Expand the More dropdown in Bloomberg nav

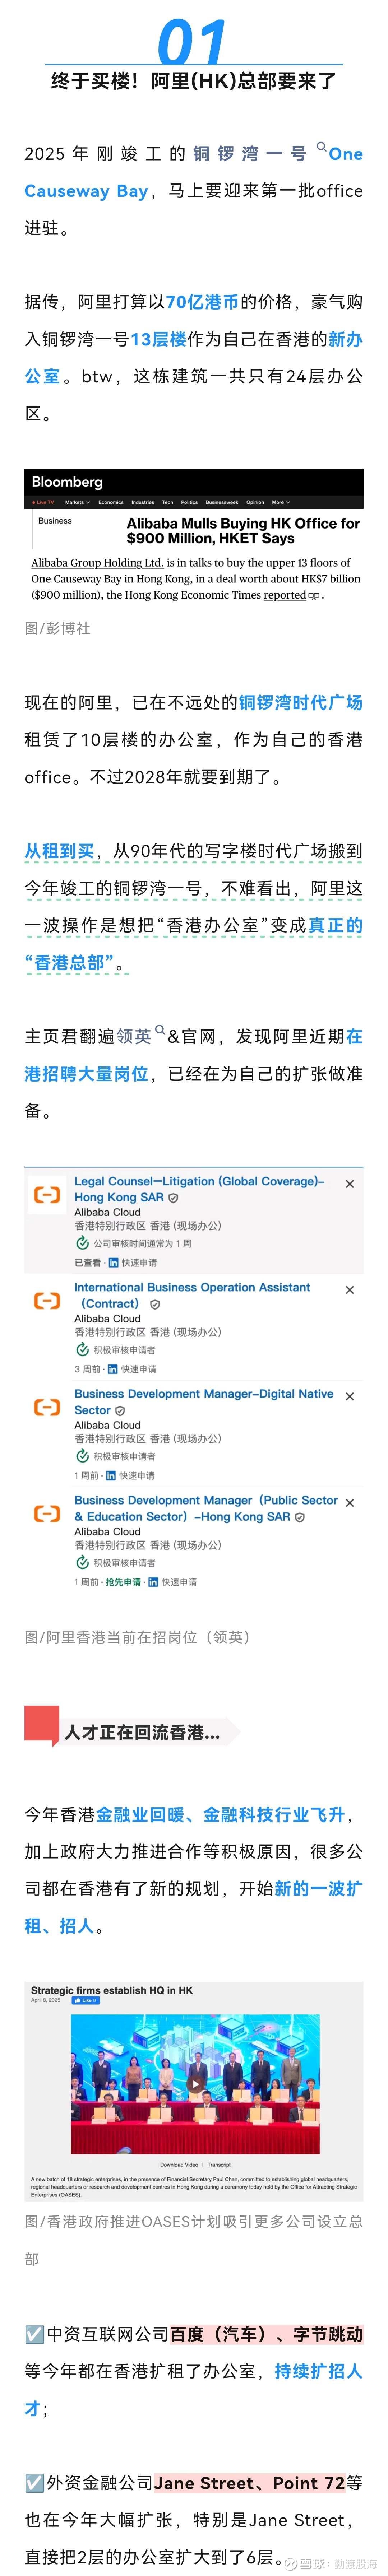click(x=280, y=502)
